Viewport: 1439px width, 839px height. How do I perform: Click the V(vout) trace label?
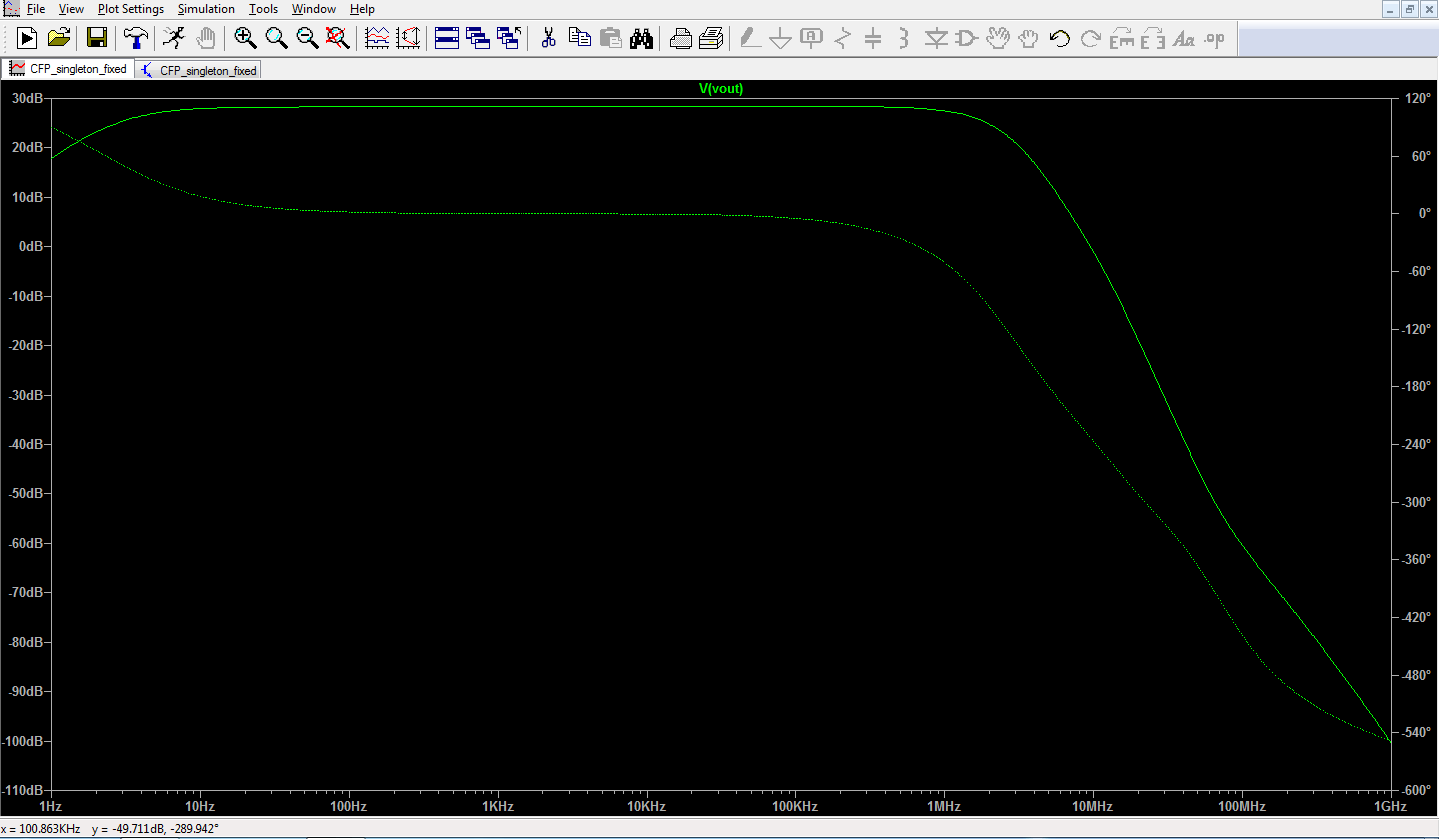(721, 89)
